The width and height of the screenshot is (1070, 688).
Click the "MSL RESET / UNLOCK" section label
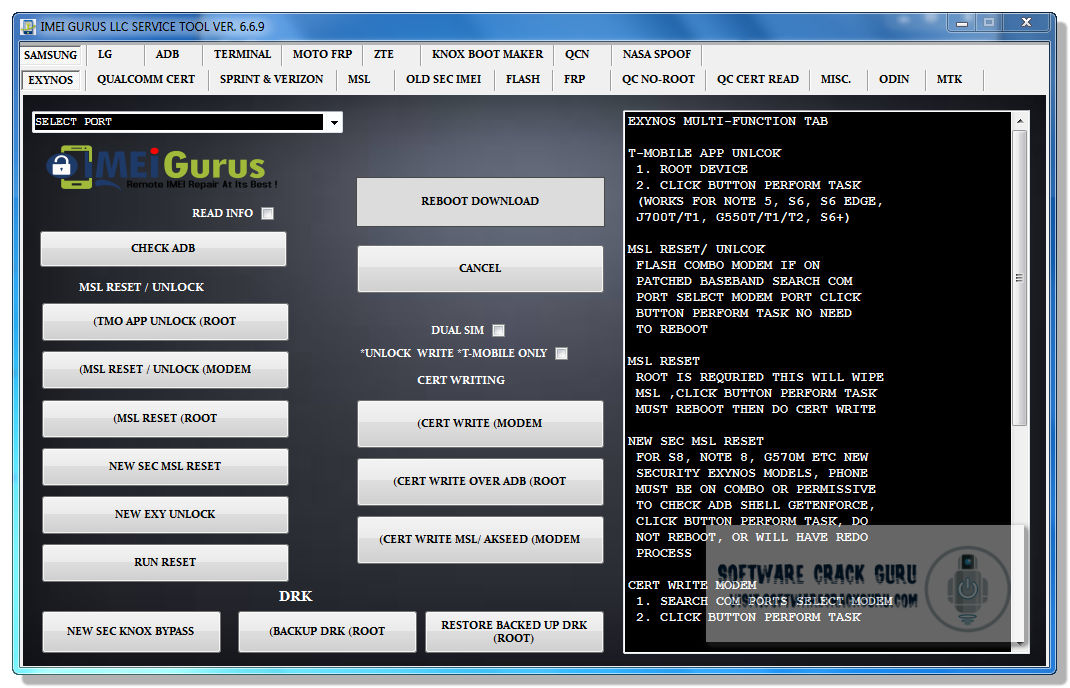coord(141,287)
